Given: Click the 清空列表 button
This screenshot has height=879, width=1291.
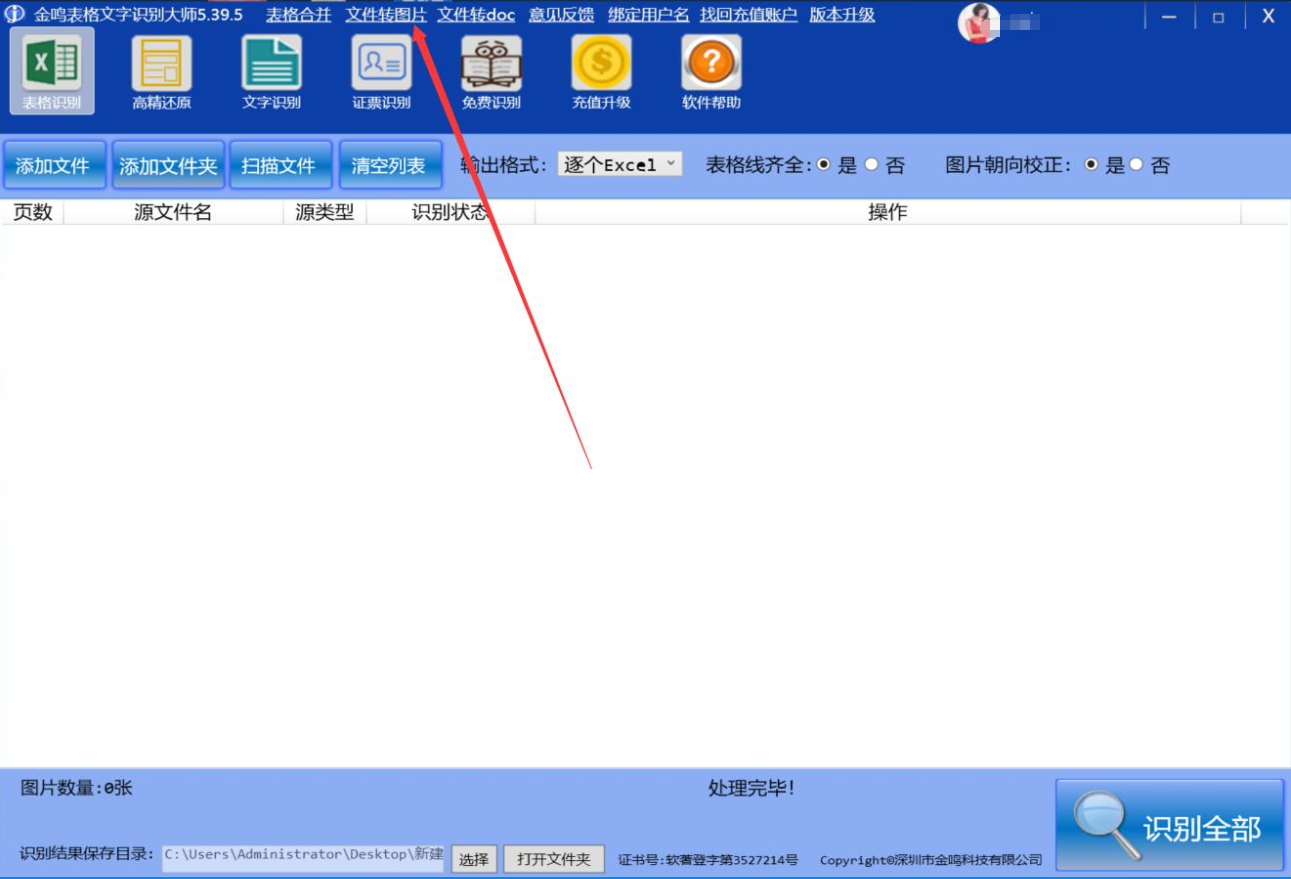Looking at the screenshot, I should (x=390, y=165).
